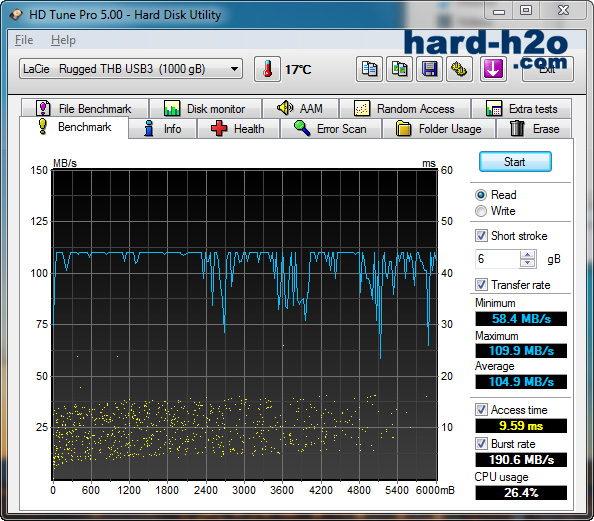
Task: Click the 26.4% CPU usage value
Action: point(521,493)
